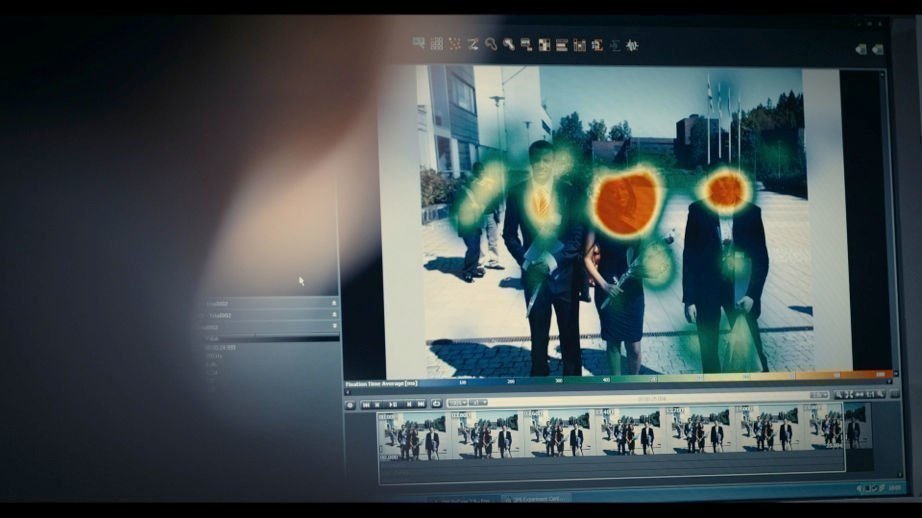Click the round record button left of playback controls

point(350,405)
